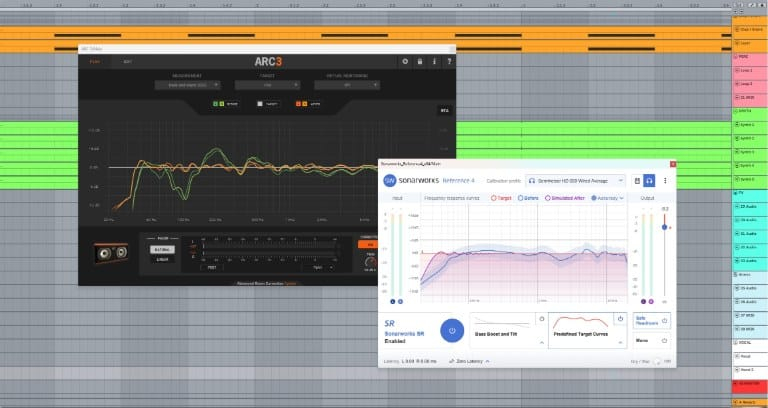
Task: Toggle Before curve display in Sonarworks
Action: (x=528, y=198)
